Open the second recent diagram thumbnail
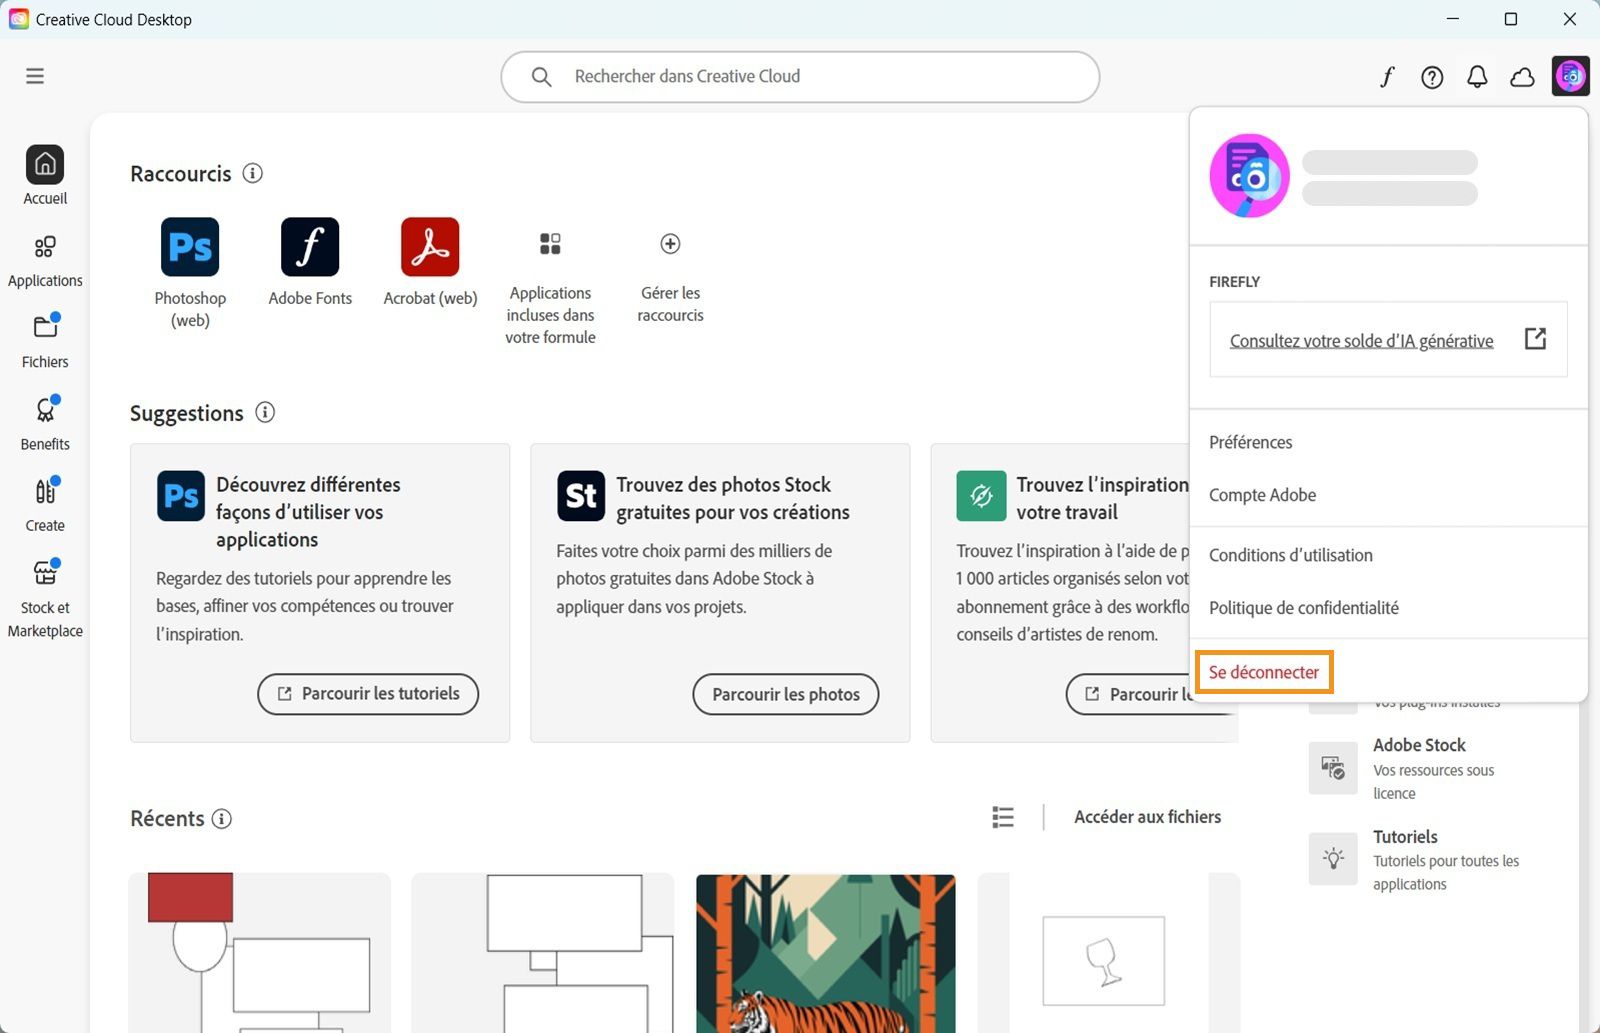This screenshot has height=1033, width=1600. [x=542, y=953]
